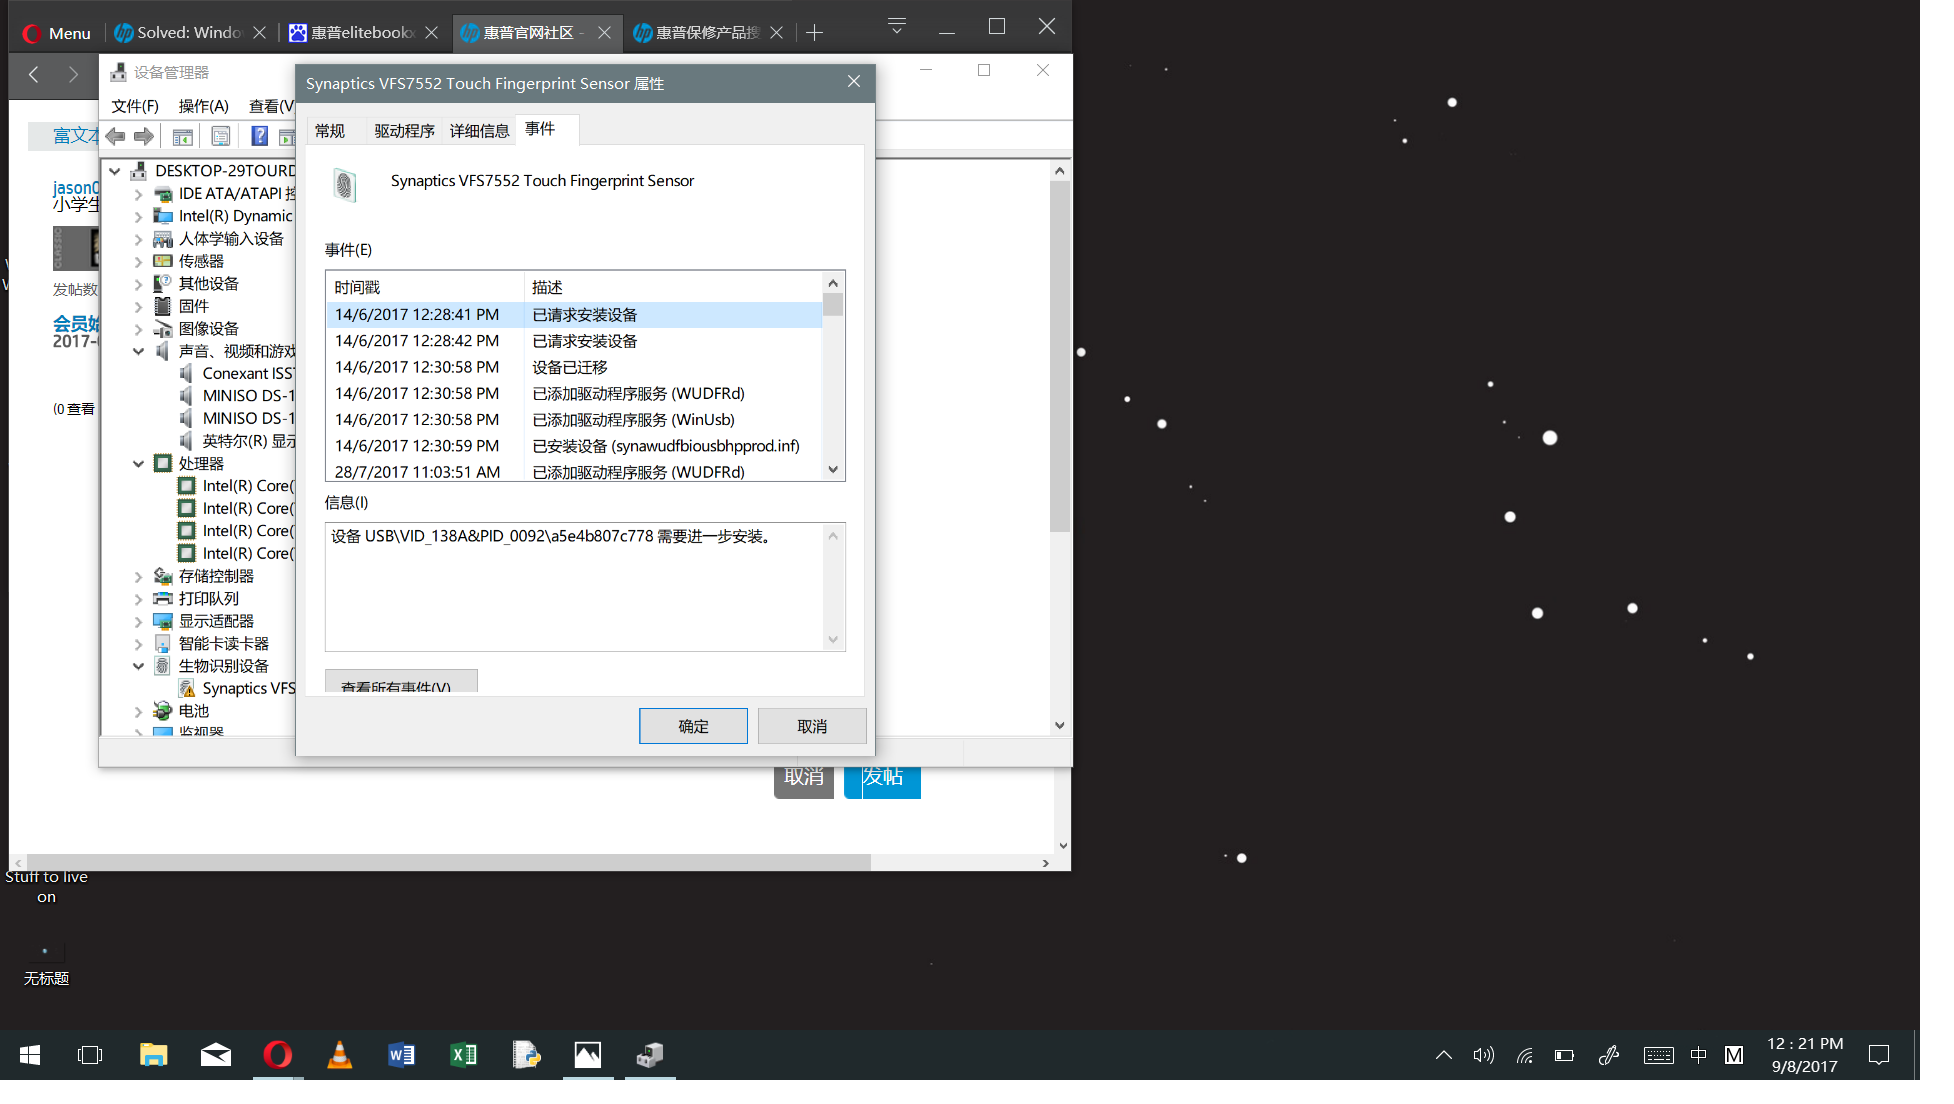Image resolution: width=1954 pixels, height=1104 pixels.
Task: Select the 事件 tab
Action: [x=540, y=129]
